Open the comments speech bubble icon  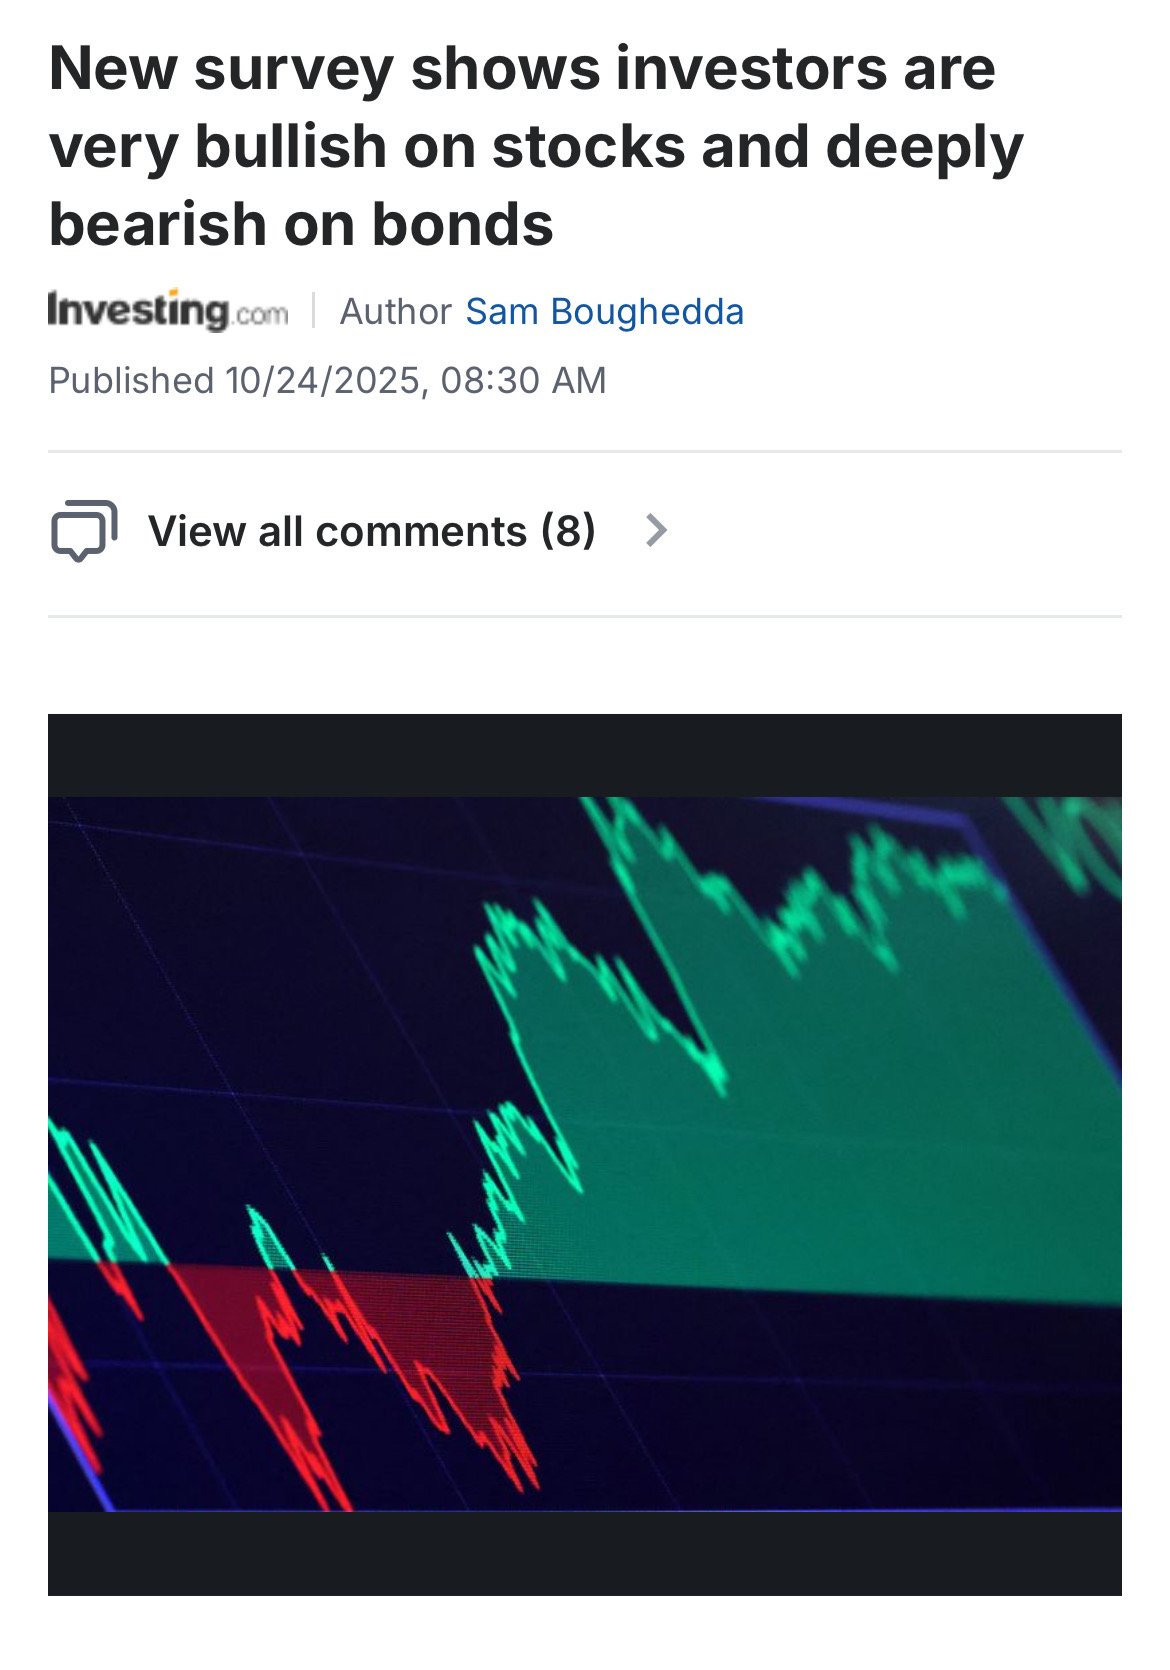pyautogui.click(x=84, y=530)
